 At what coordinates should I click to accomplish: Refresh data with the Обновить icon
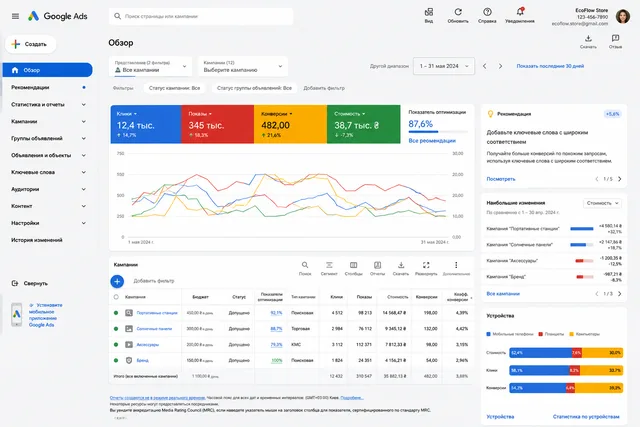(x=458, y=15)
